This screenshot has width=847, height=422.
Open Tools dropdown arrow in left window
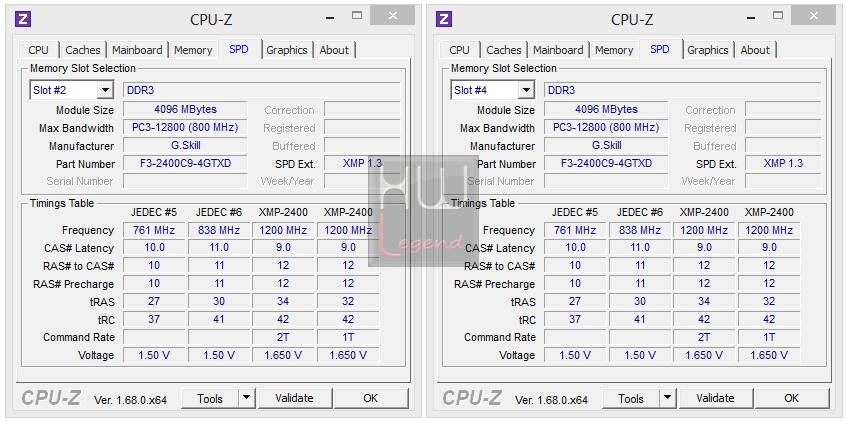click(247, 398)
